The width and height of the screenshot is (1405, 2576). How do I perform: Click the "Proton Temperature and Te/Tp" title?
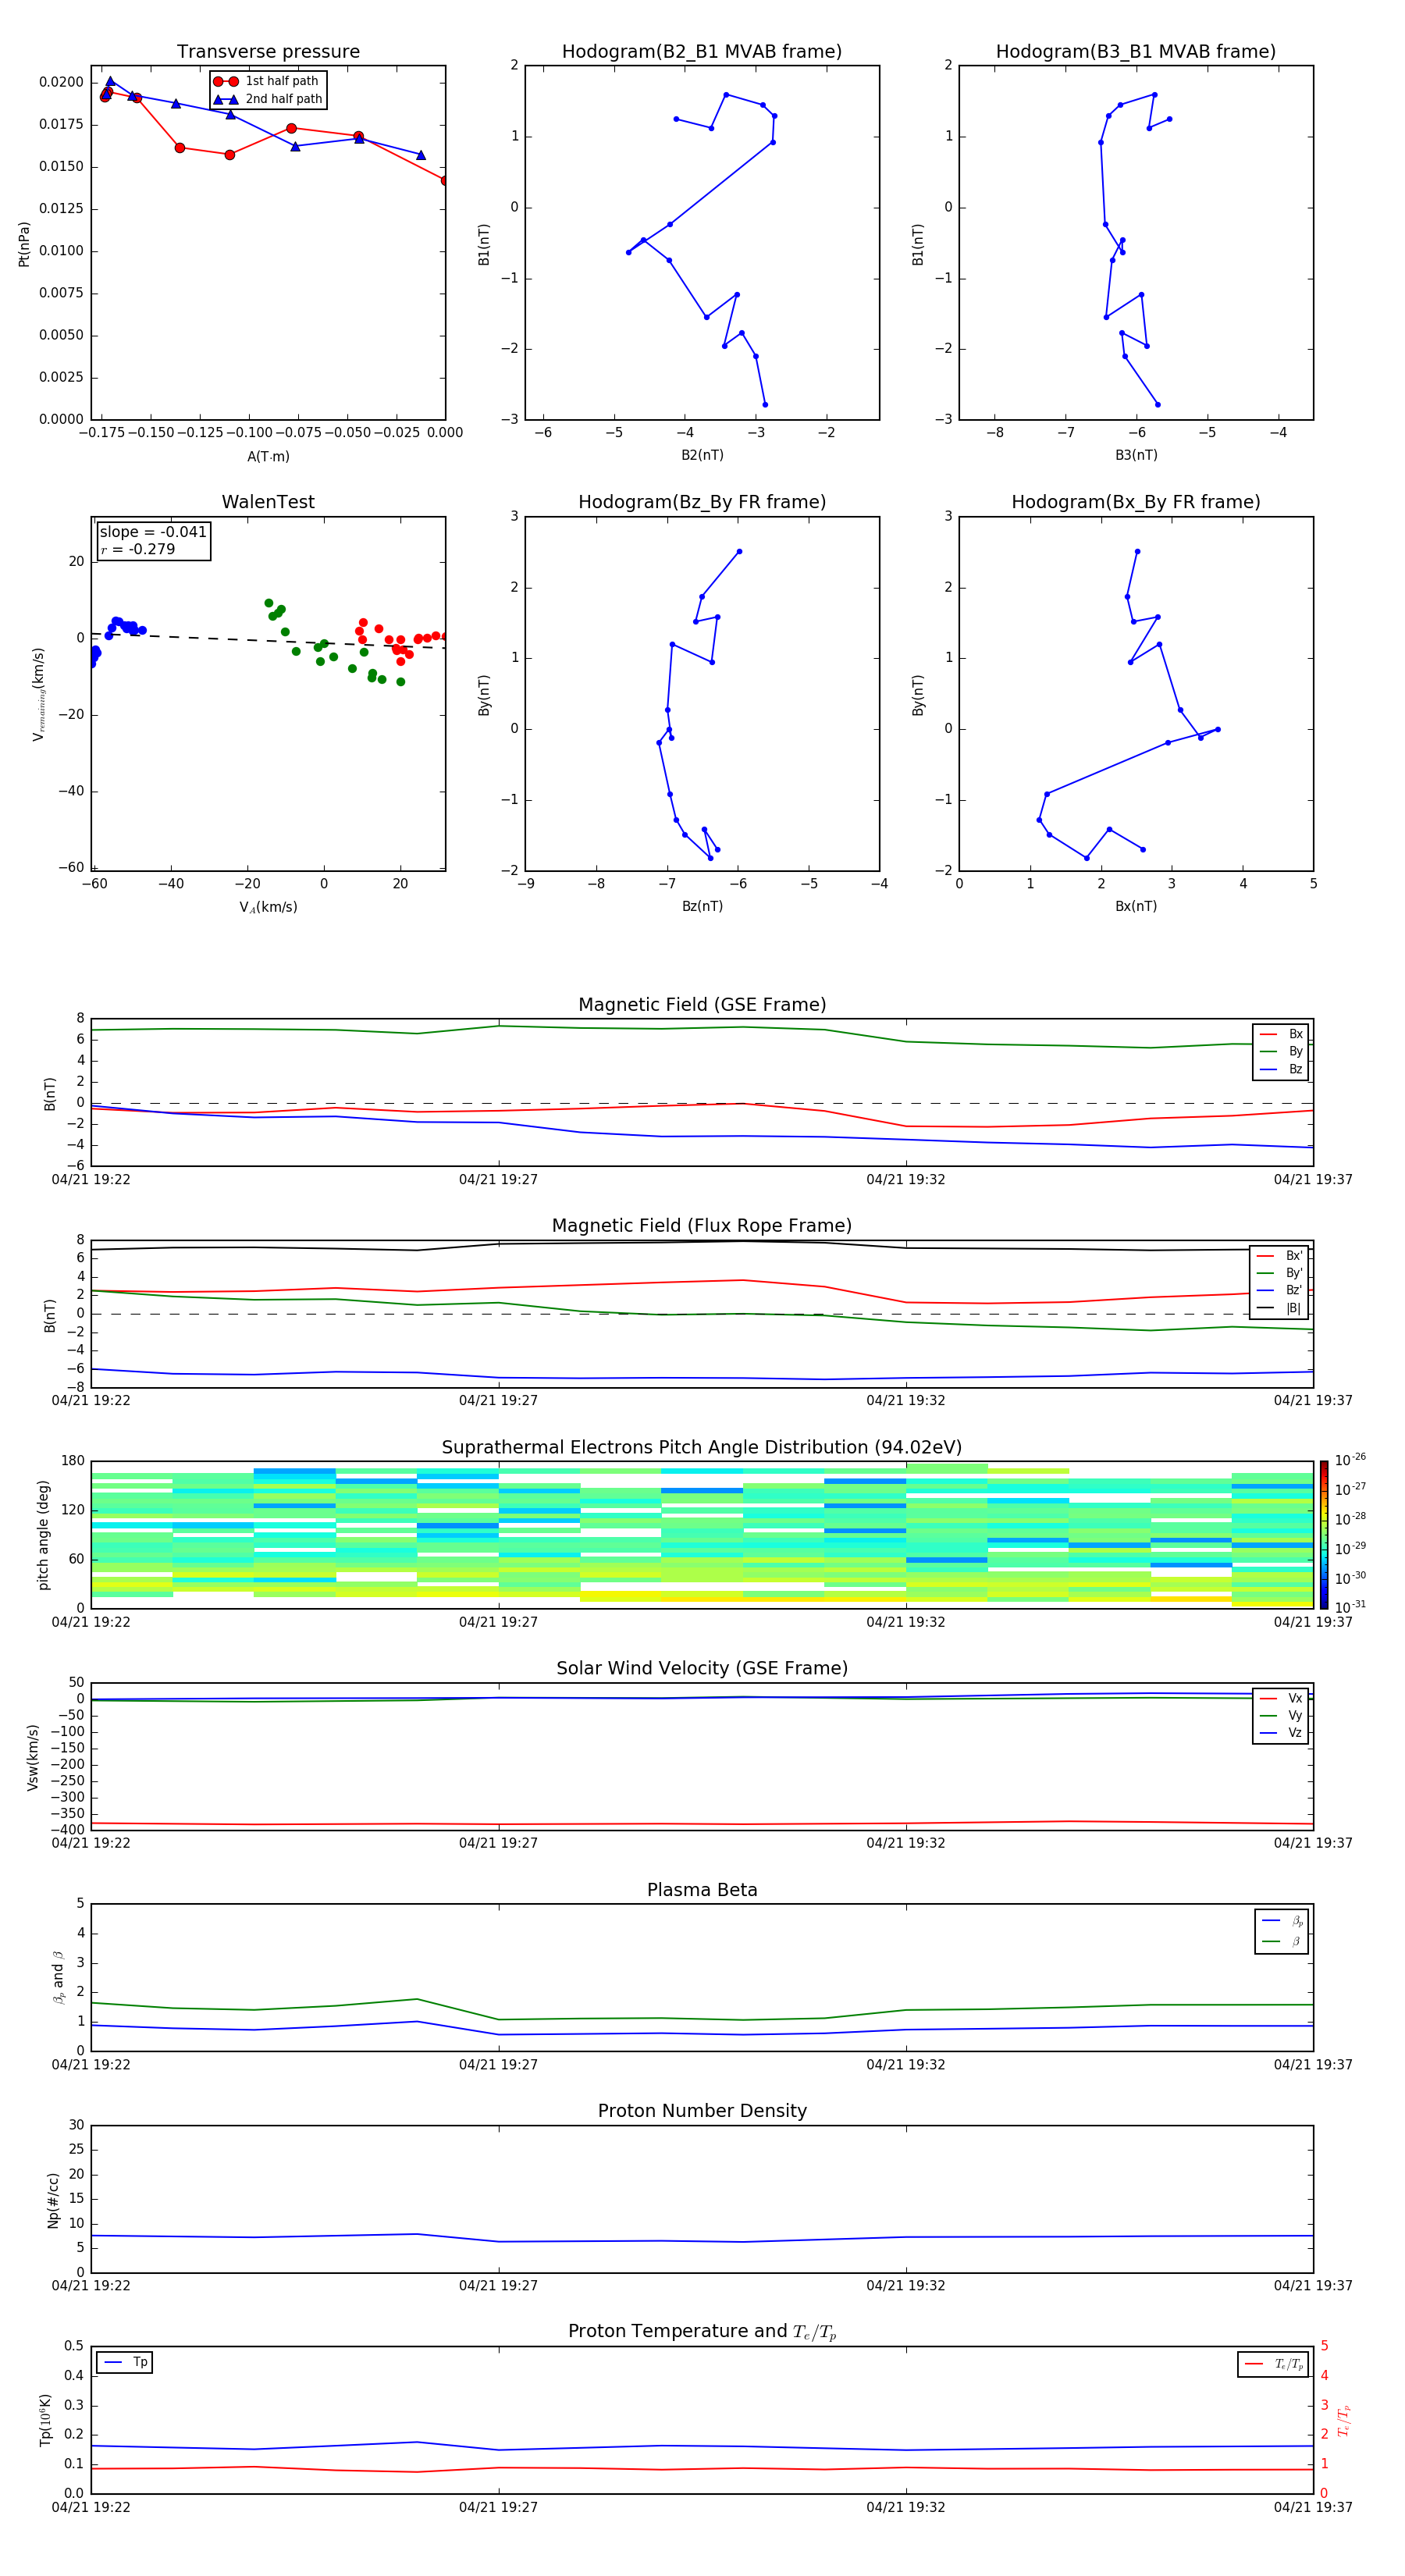click(x=702, y=2332)
